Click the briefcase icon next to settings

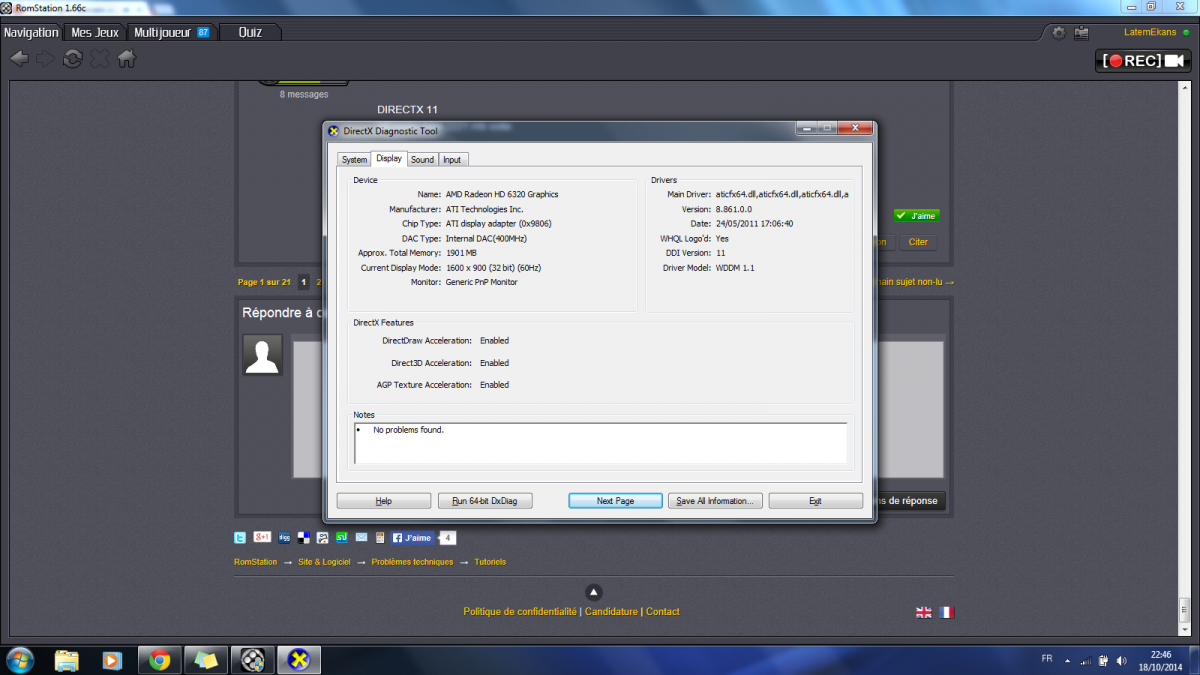(1081, 33)
